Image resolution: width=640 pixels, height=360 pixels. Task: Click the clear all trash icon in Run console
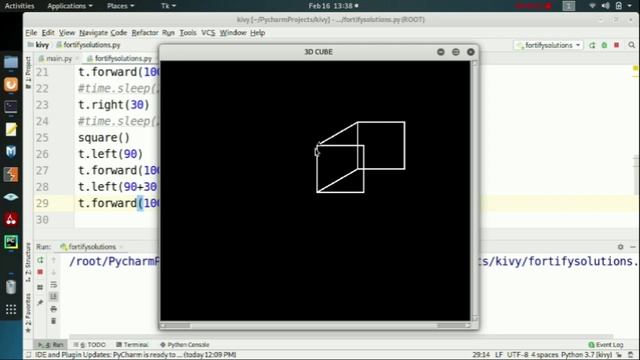(53, 321)
